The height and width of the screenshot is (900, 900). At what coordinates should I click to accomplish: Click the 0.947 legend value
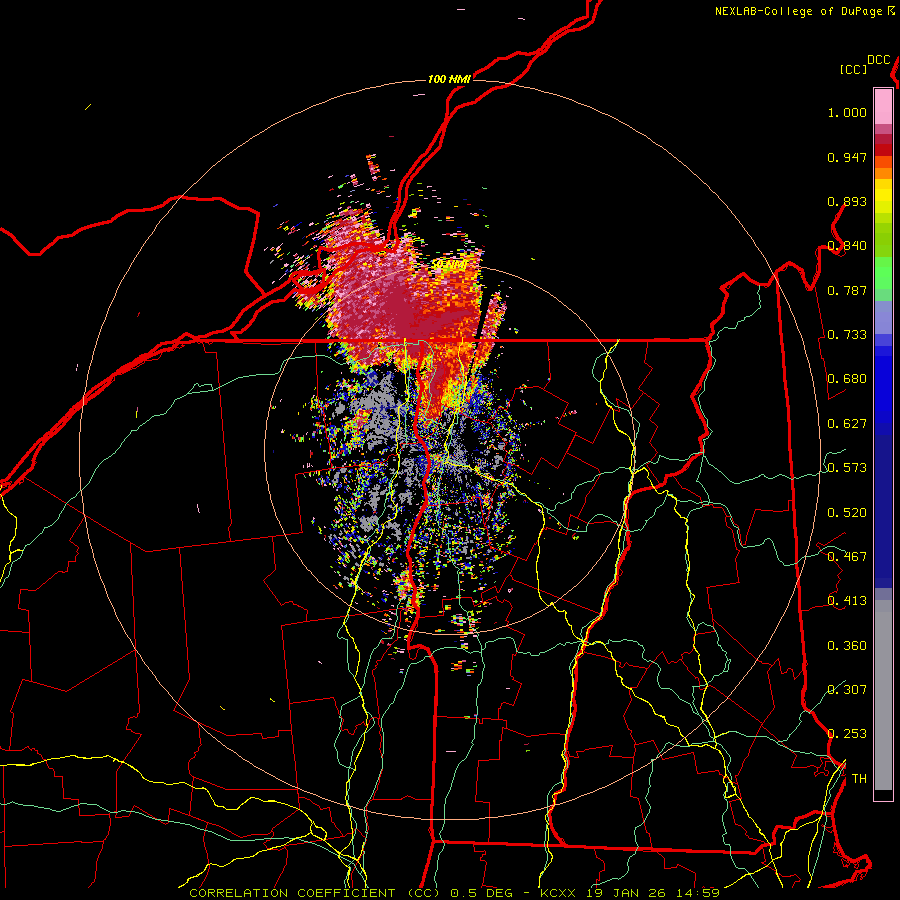coord(847,157)
